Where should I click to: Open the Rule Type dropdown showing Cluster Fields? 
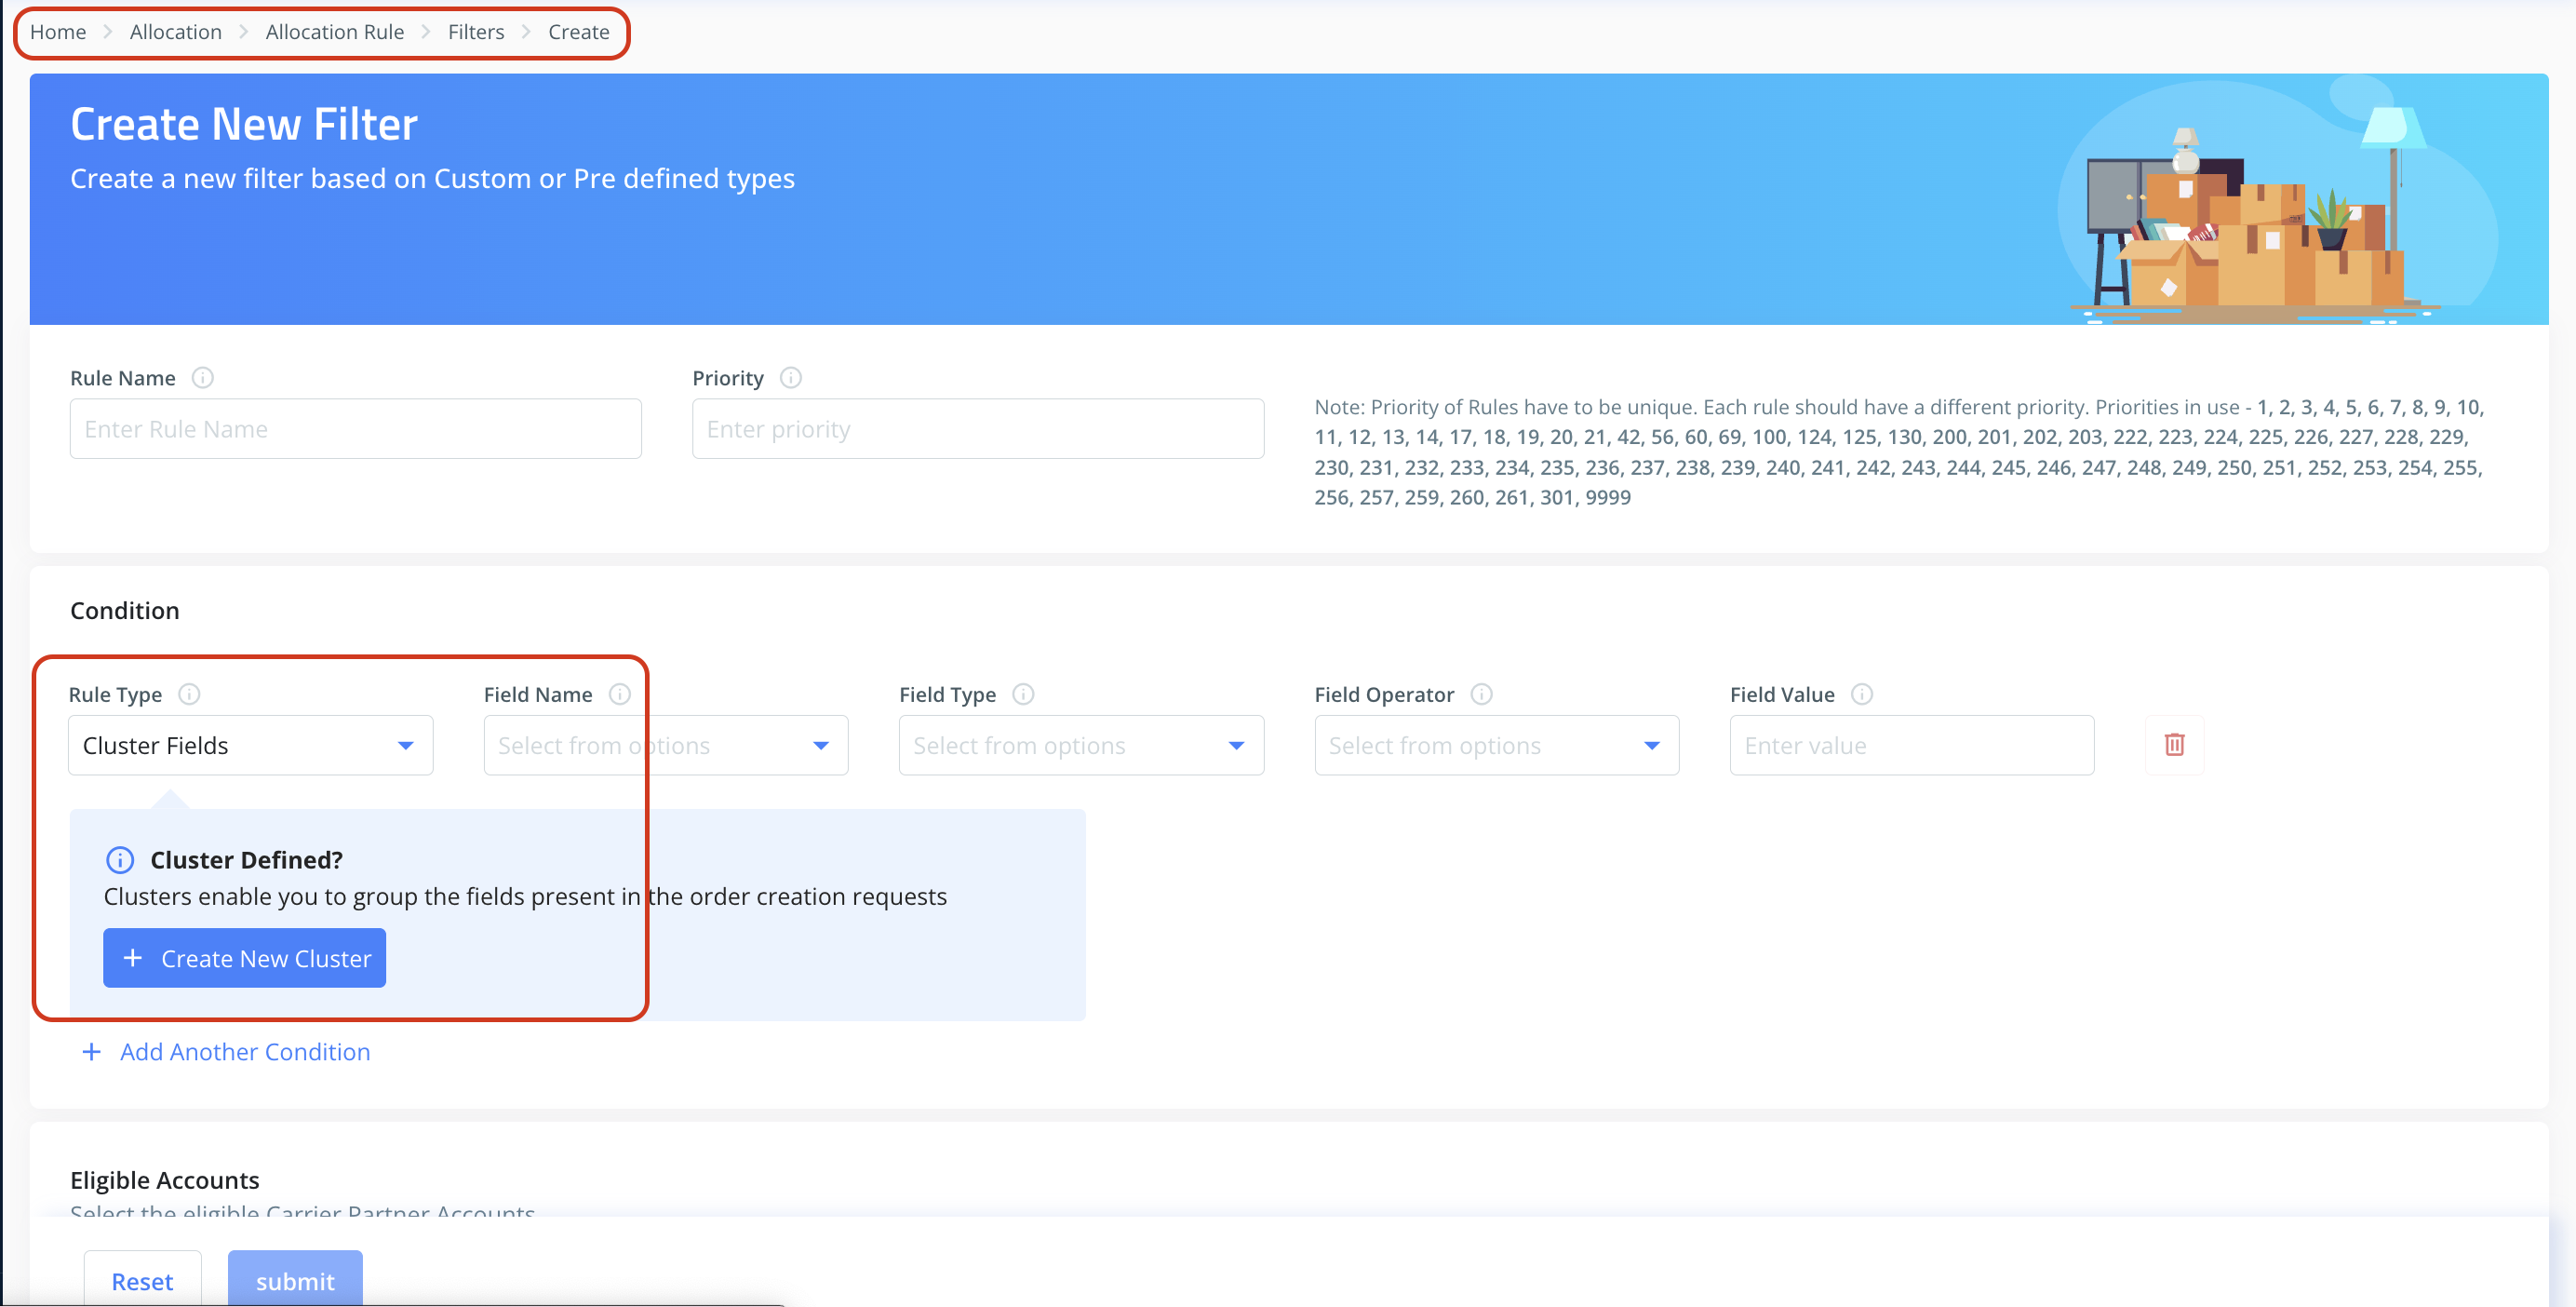pyautogui.click(x=250, y=745)
